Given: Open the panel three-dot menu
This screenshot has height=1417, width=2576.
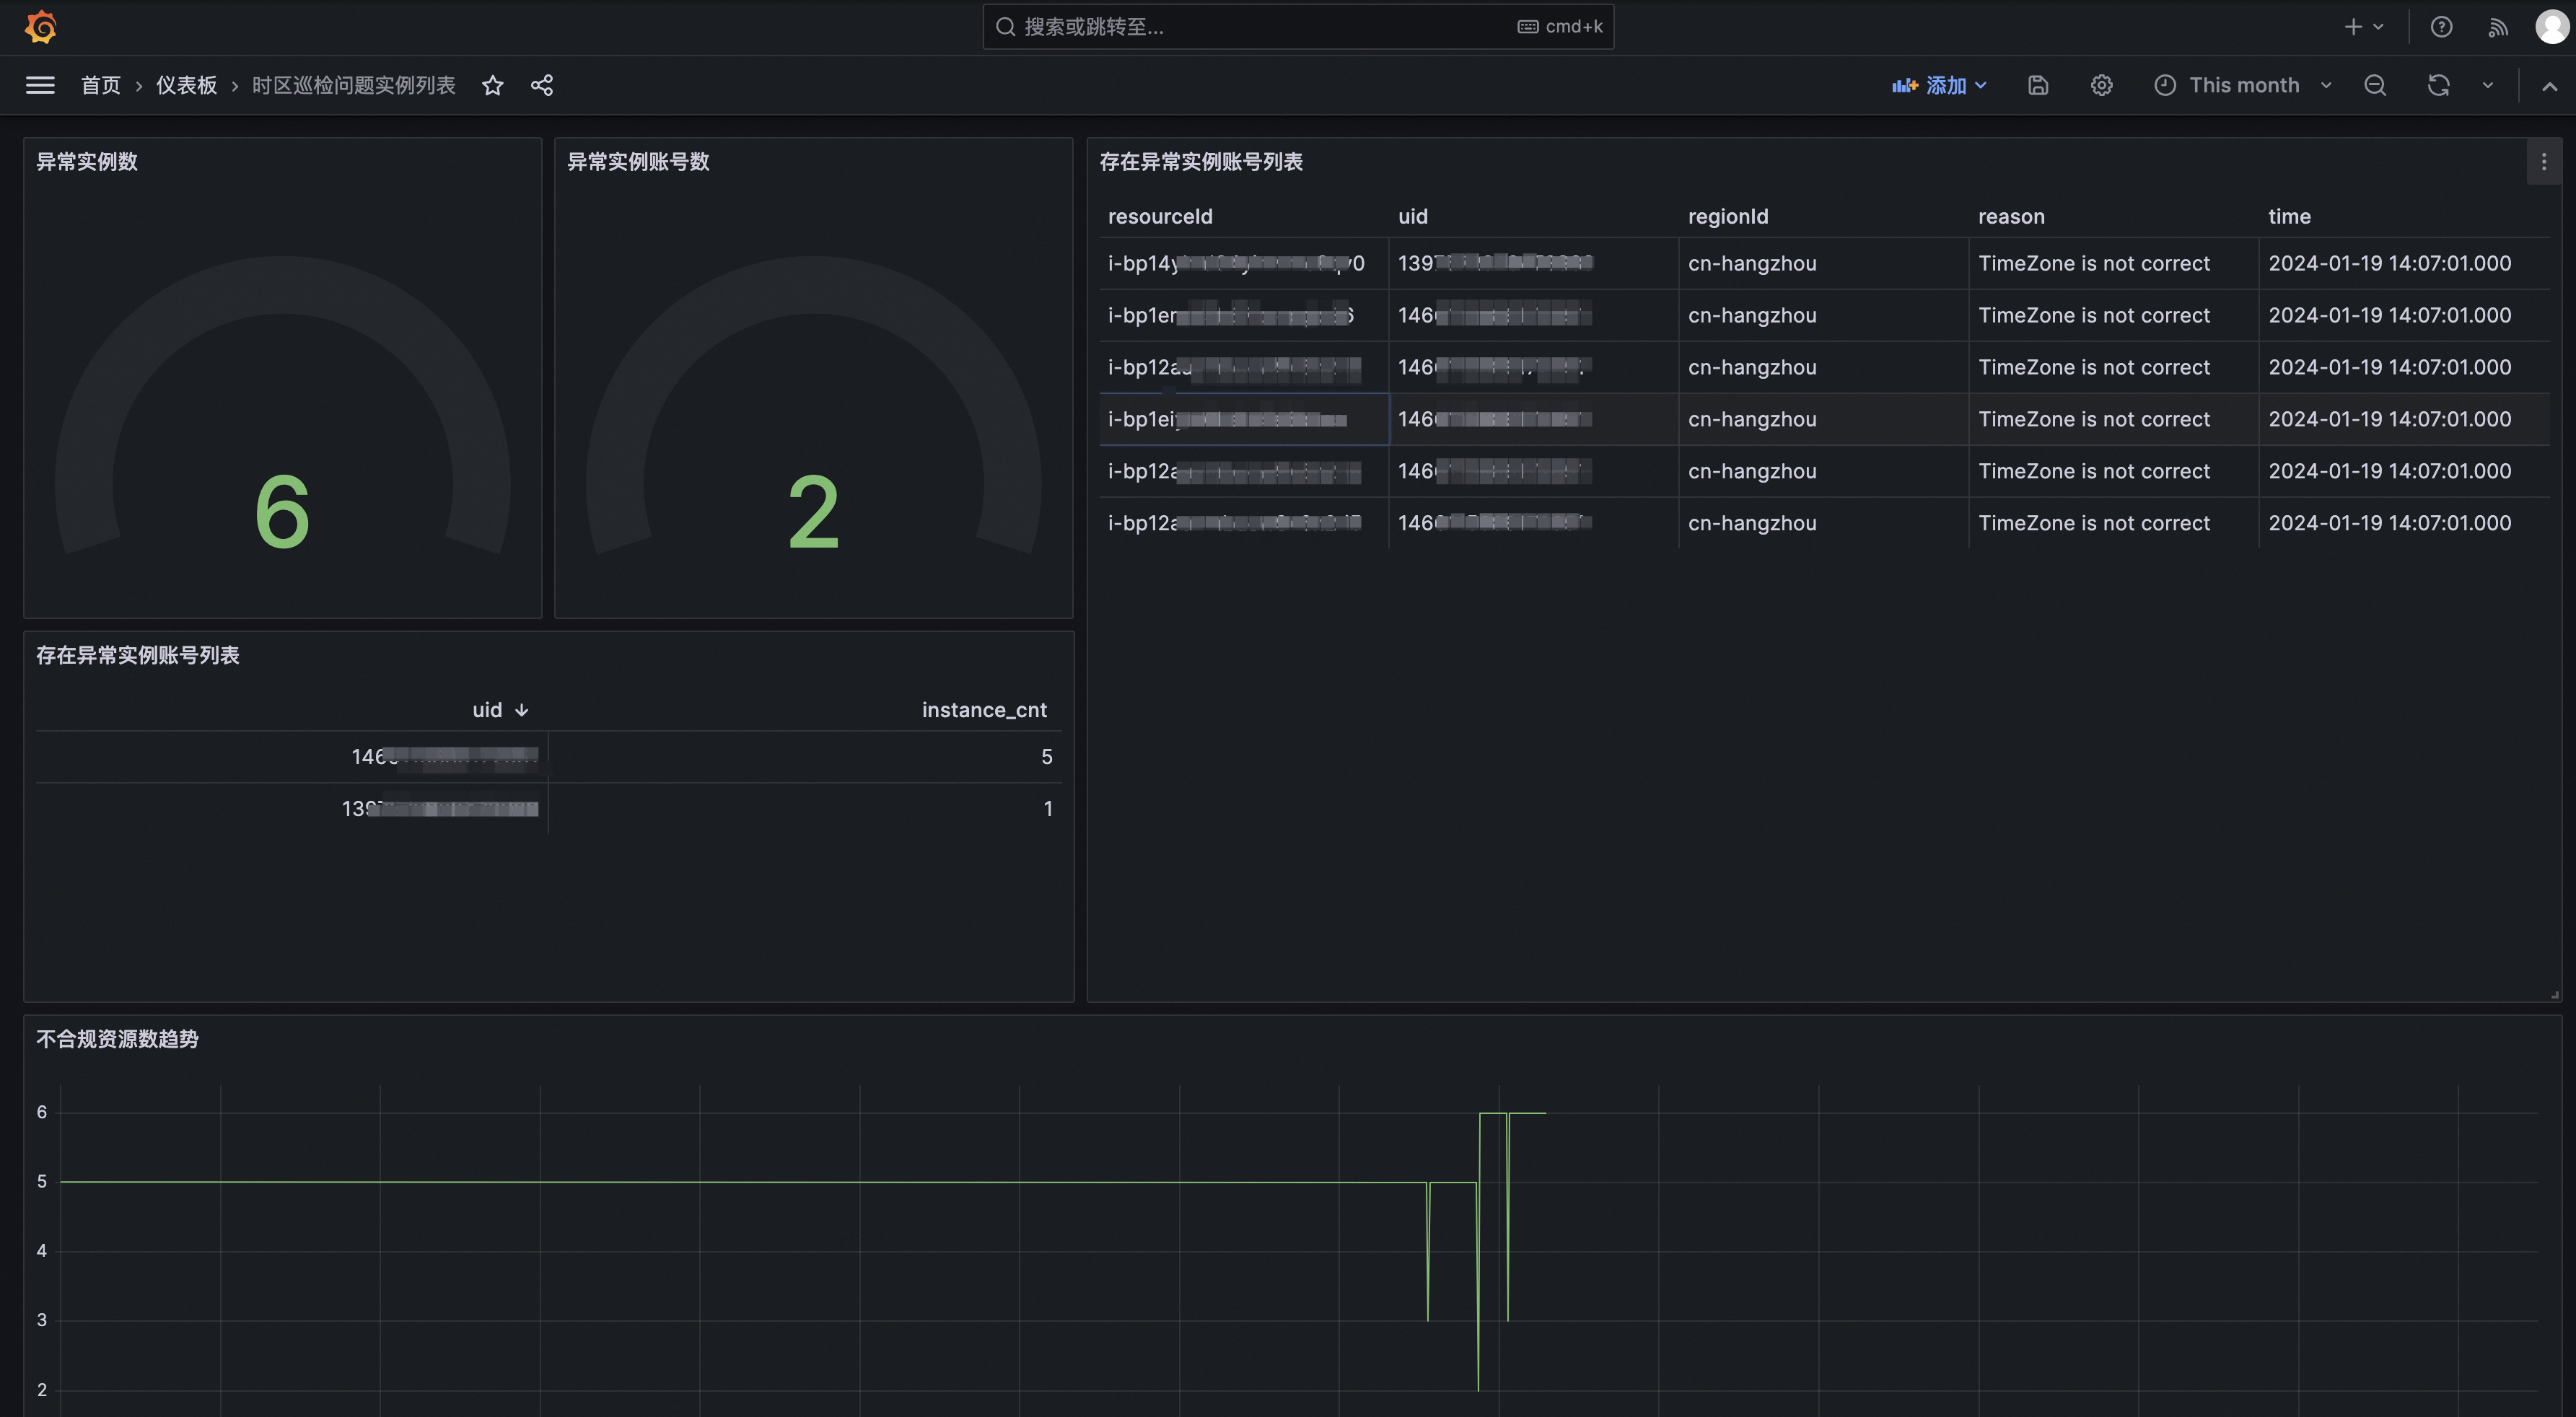Looking at the screenshot, I should pos(2544,161).
